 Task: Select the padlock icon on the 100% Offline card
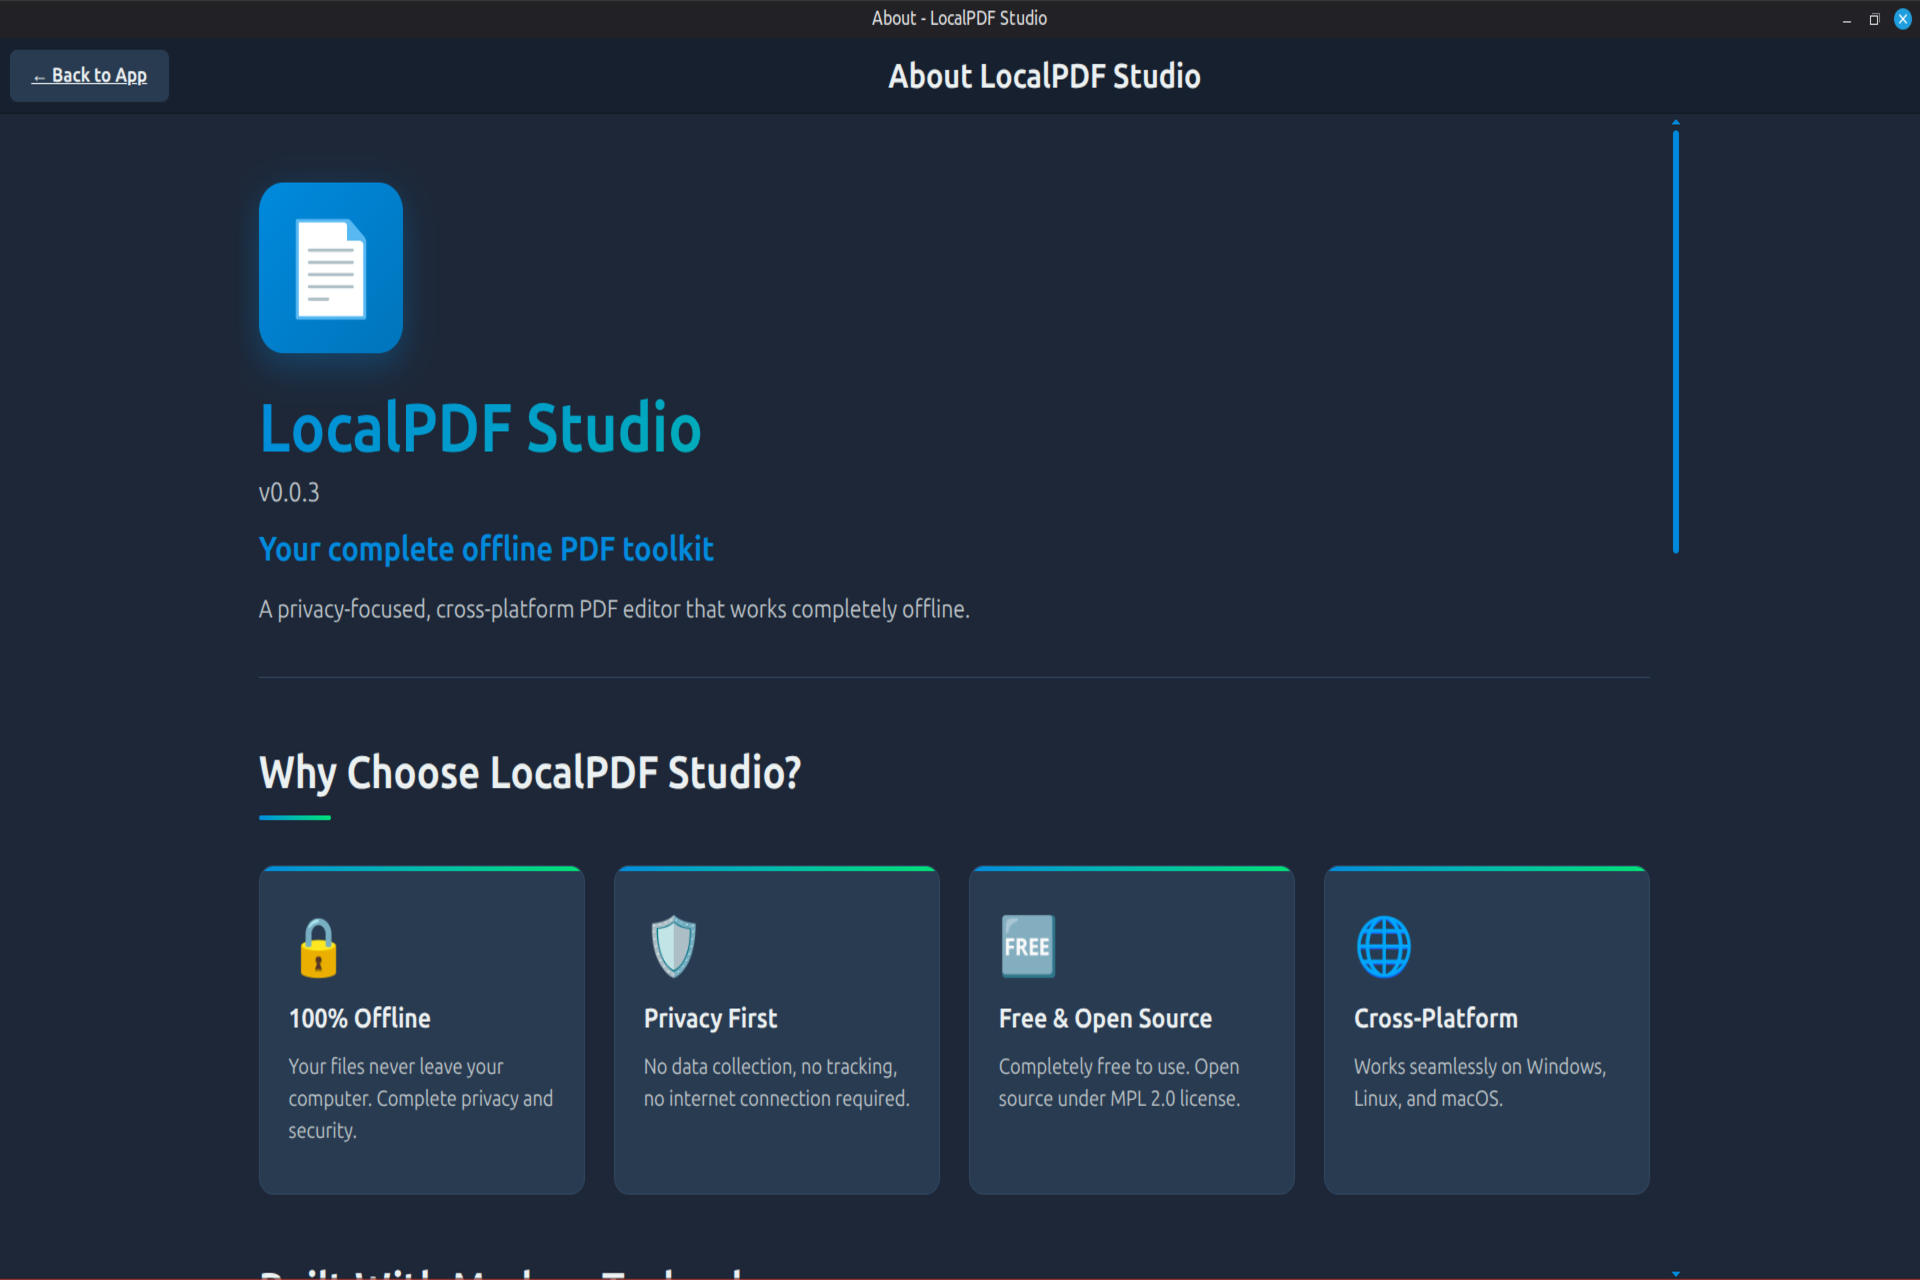click(x=317, y=948)
